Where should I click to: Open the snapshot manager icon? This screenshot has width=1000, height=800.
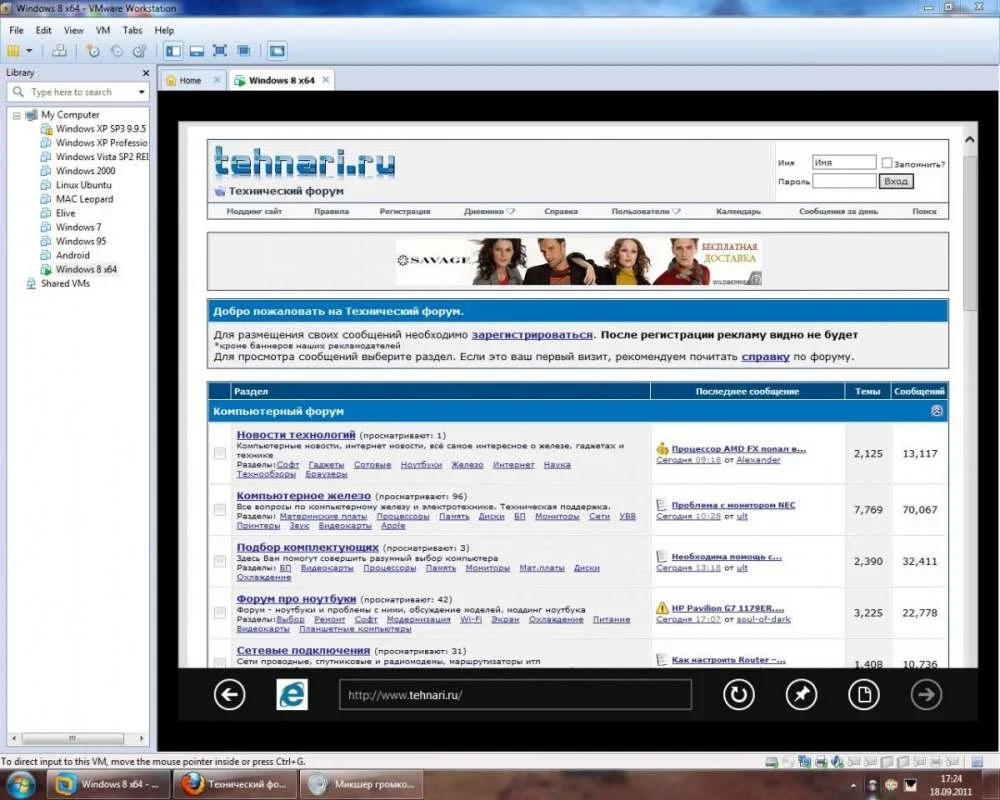[x=140, y=50]
